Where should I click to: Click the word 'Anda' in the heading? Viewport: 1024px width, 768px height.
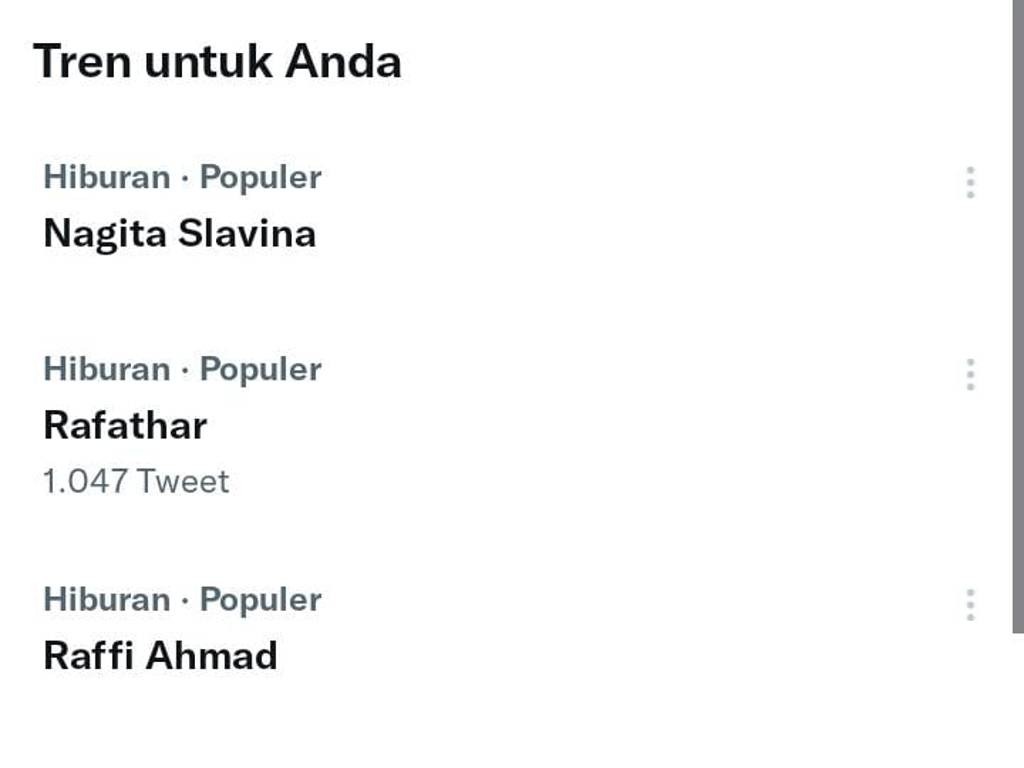point(343,62)
